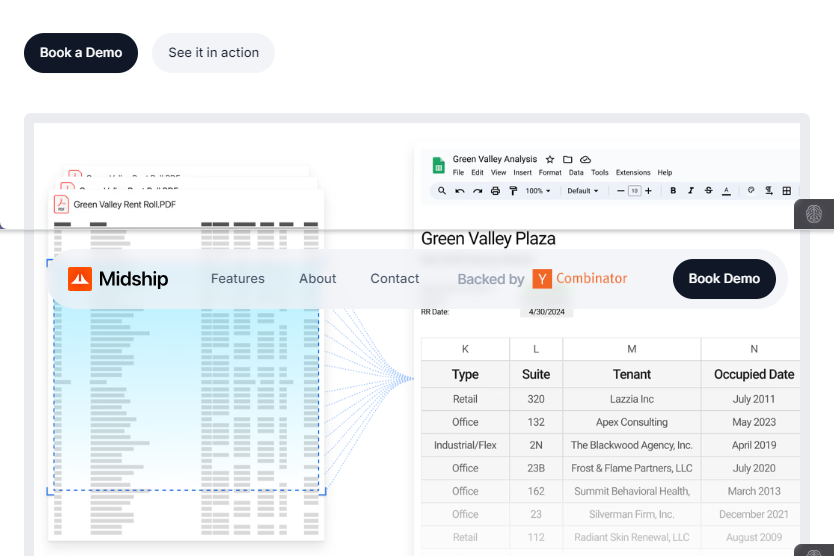Open the 100% zoom dropdown

pyautogui.click(x=538, y=191)
